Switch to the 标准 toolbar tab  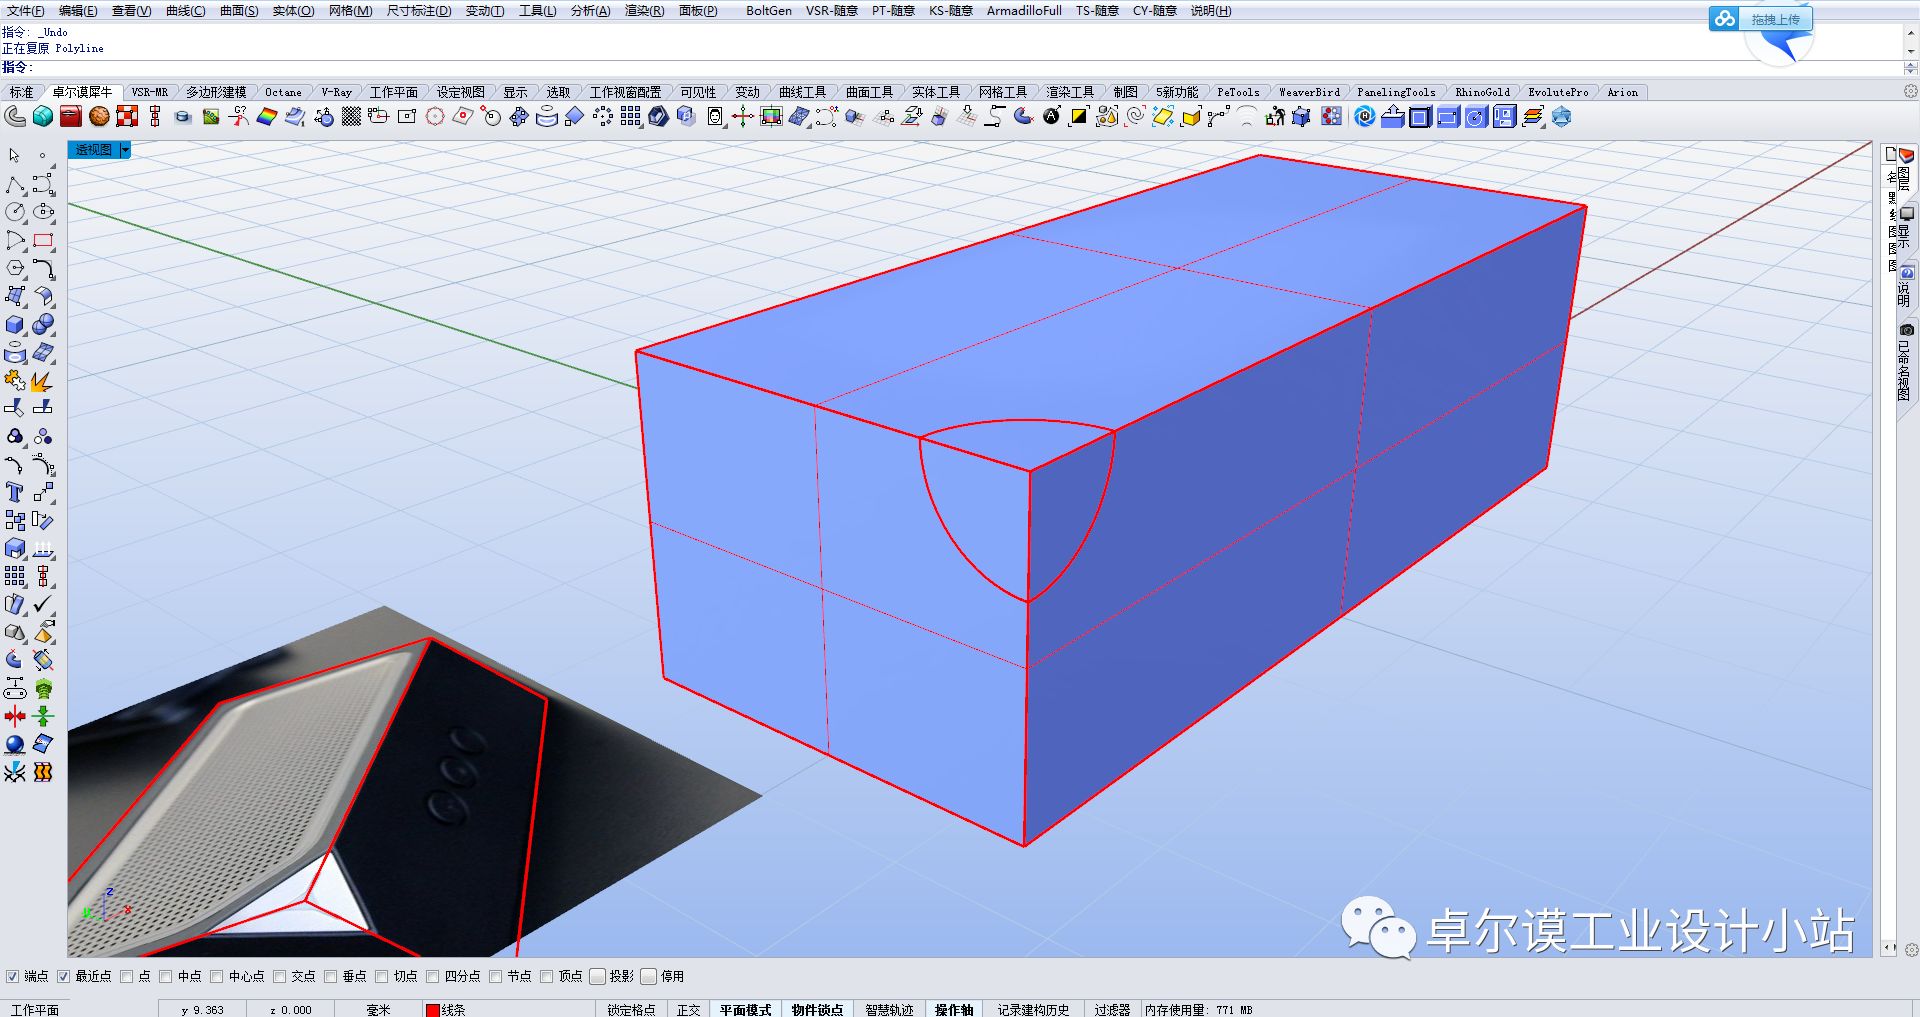(x=21, y=92)
